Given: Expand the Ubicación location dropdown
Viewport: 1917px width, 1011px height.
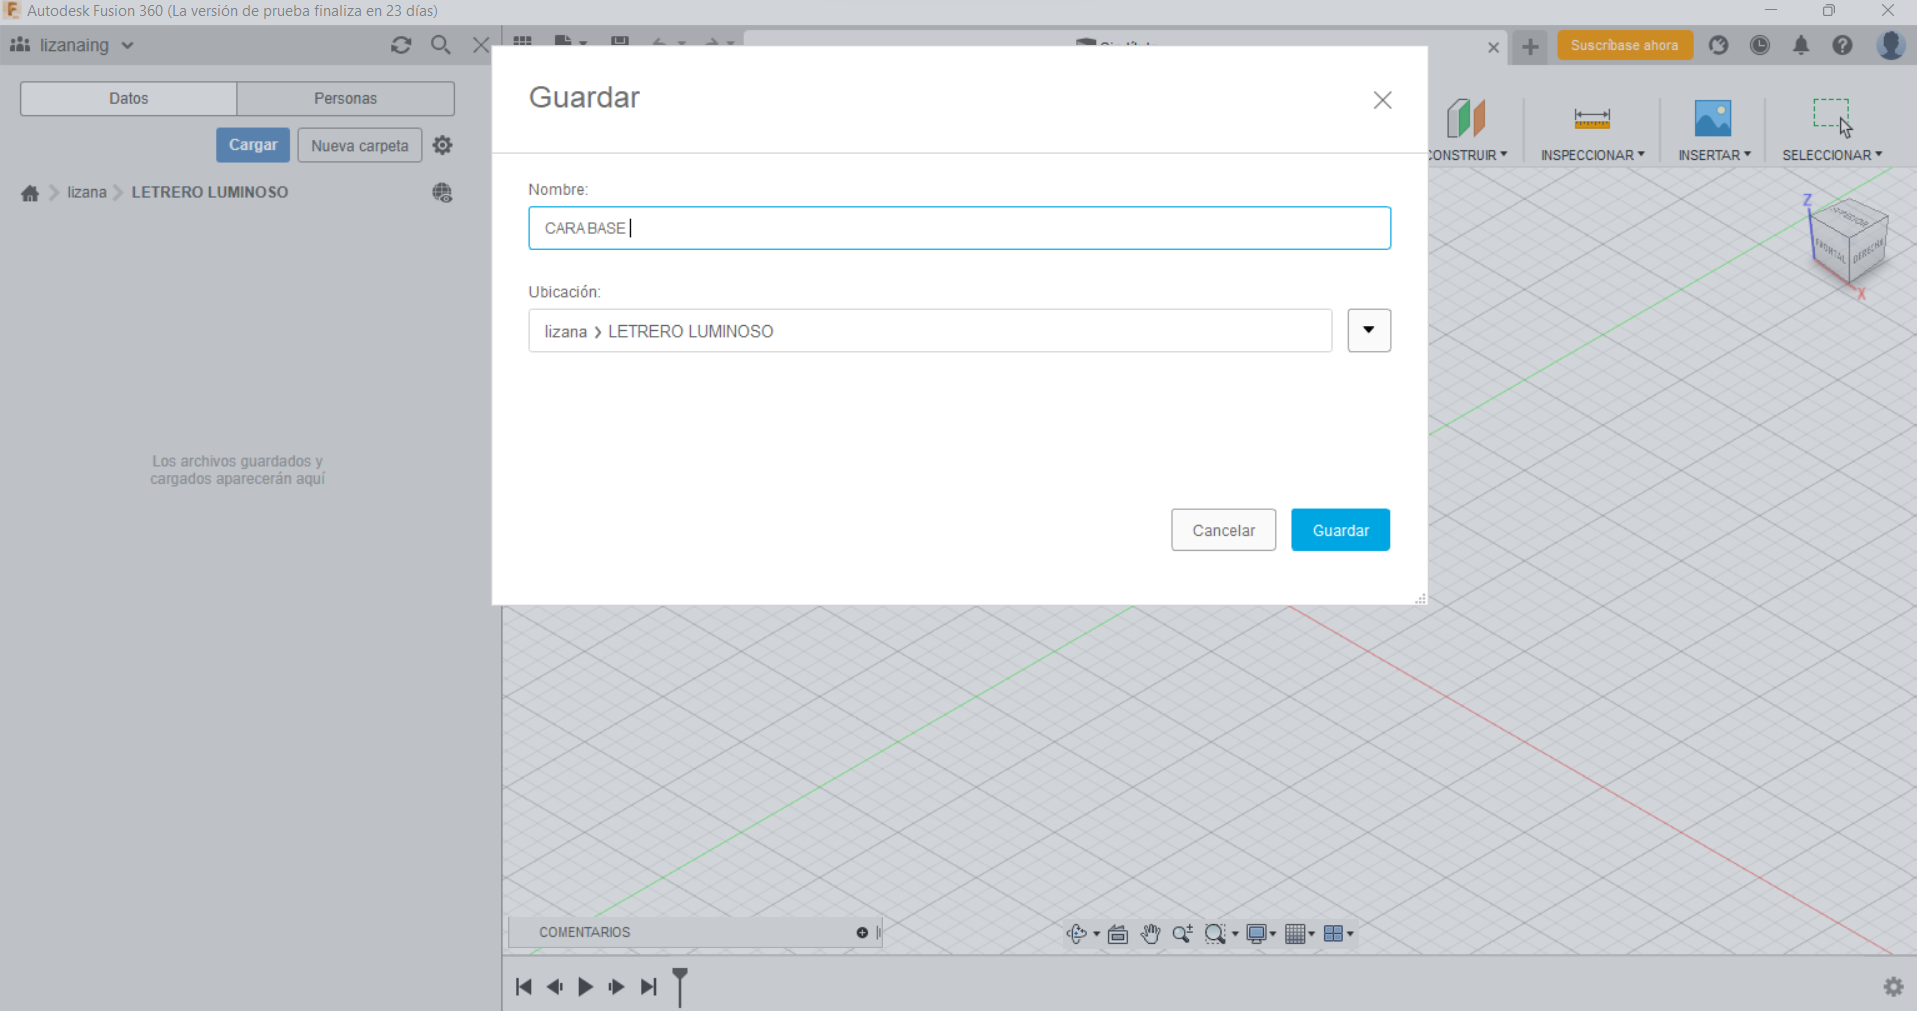Looking at the screenshot, I should coord(1369,330).
